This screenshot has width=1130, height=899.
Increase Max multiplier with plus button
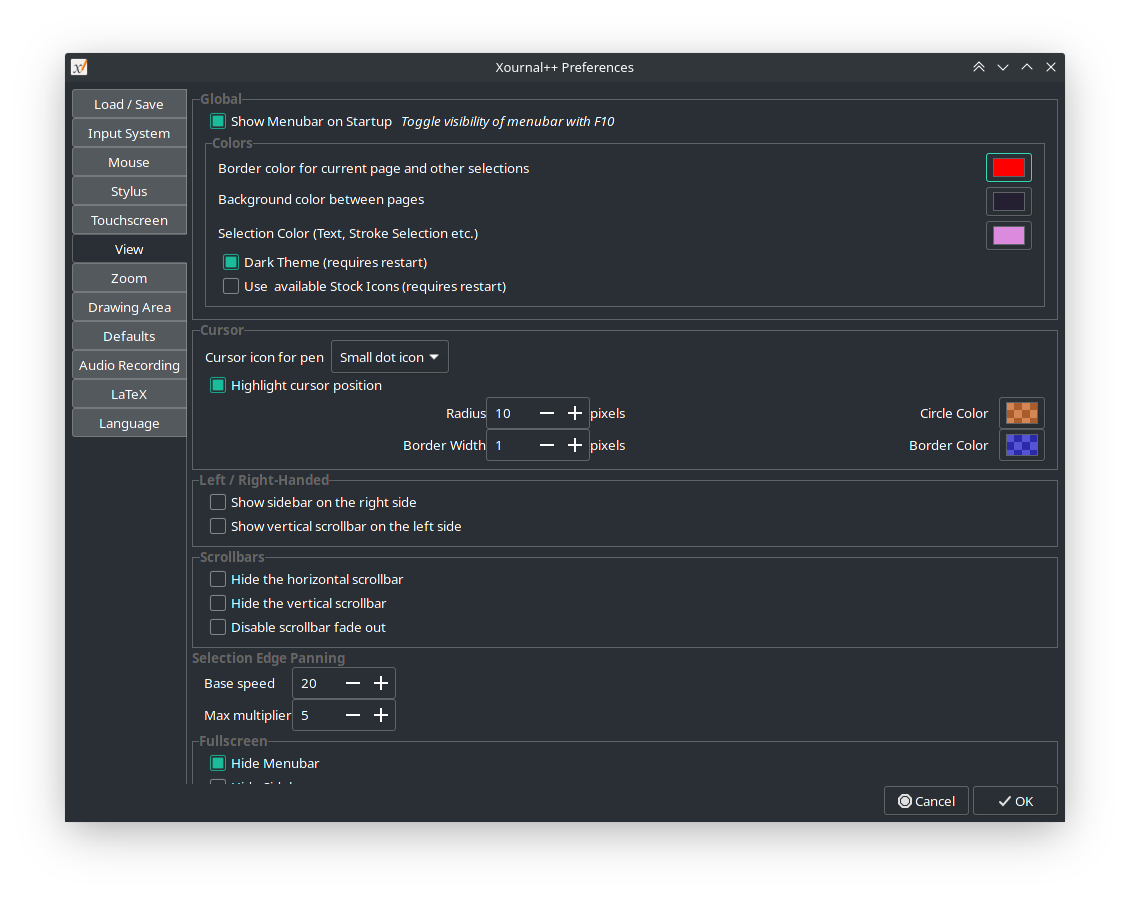click(381, 715)
